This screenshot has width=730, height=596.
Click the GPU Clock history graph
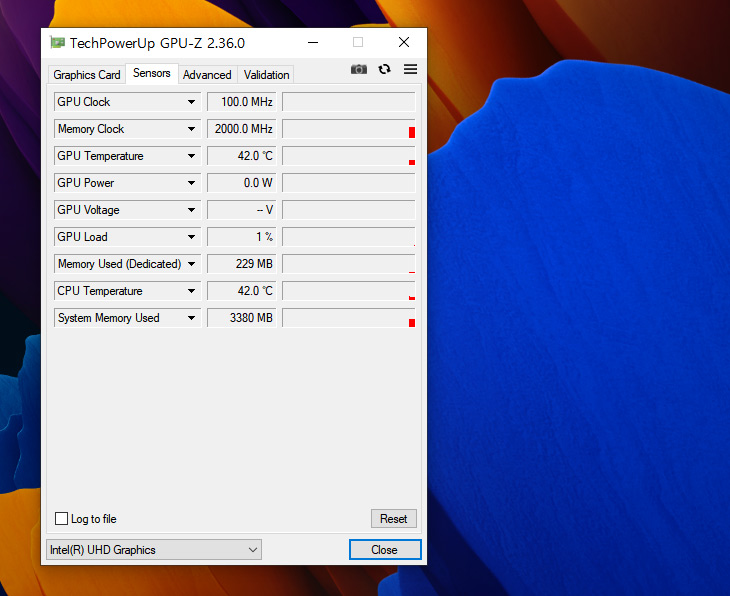point(349,102)
